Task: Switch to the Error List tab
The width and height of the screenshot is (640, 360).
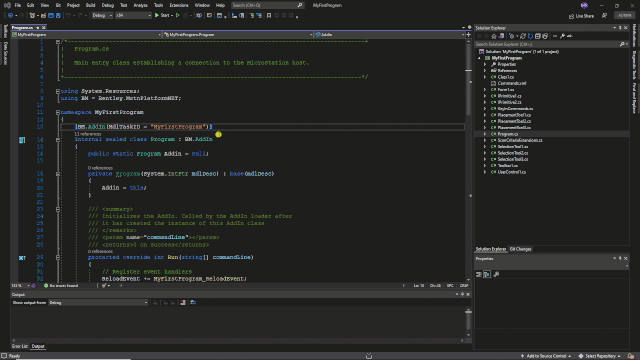Action: [20, 346]
